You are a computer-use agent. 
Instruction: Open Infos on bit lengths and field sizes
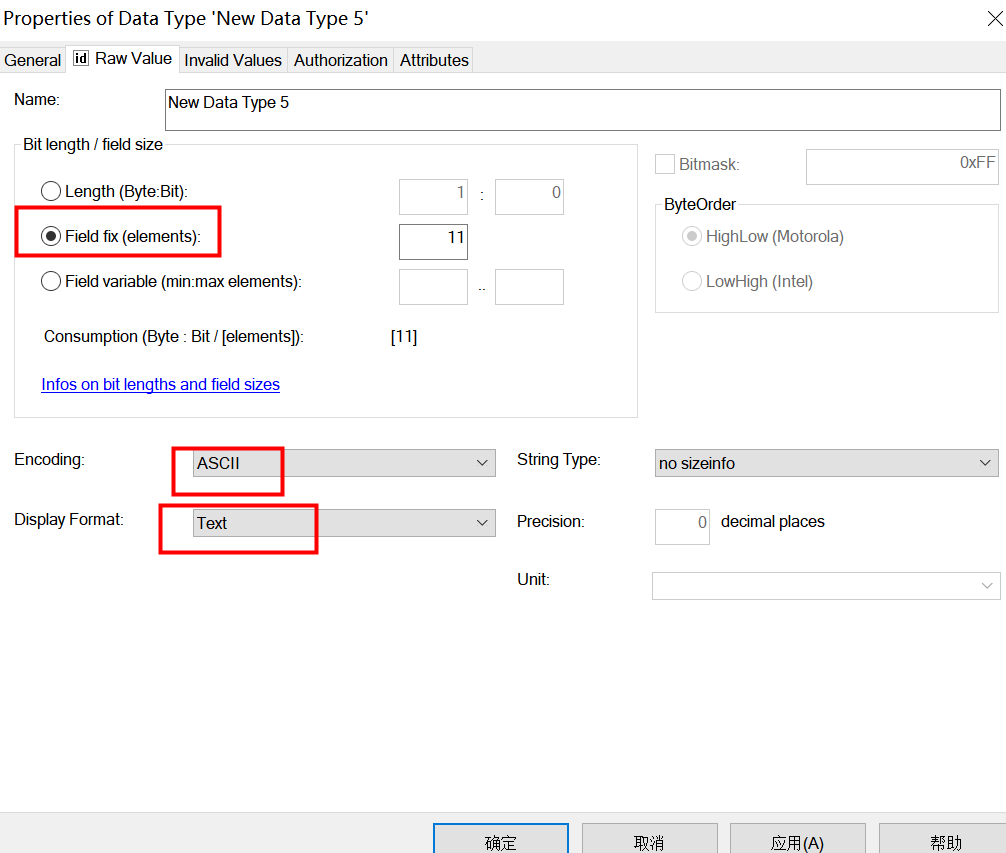(160, 384)
